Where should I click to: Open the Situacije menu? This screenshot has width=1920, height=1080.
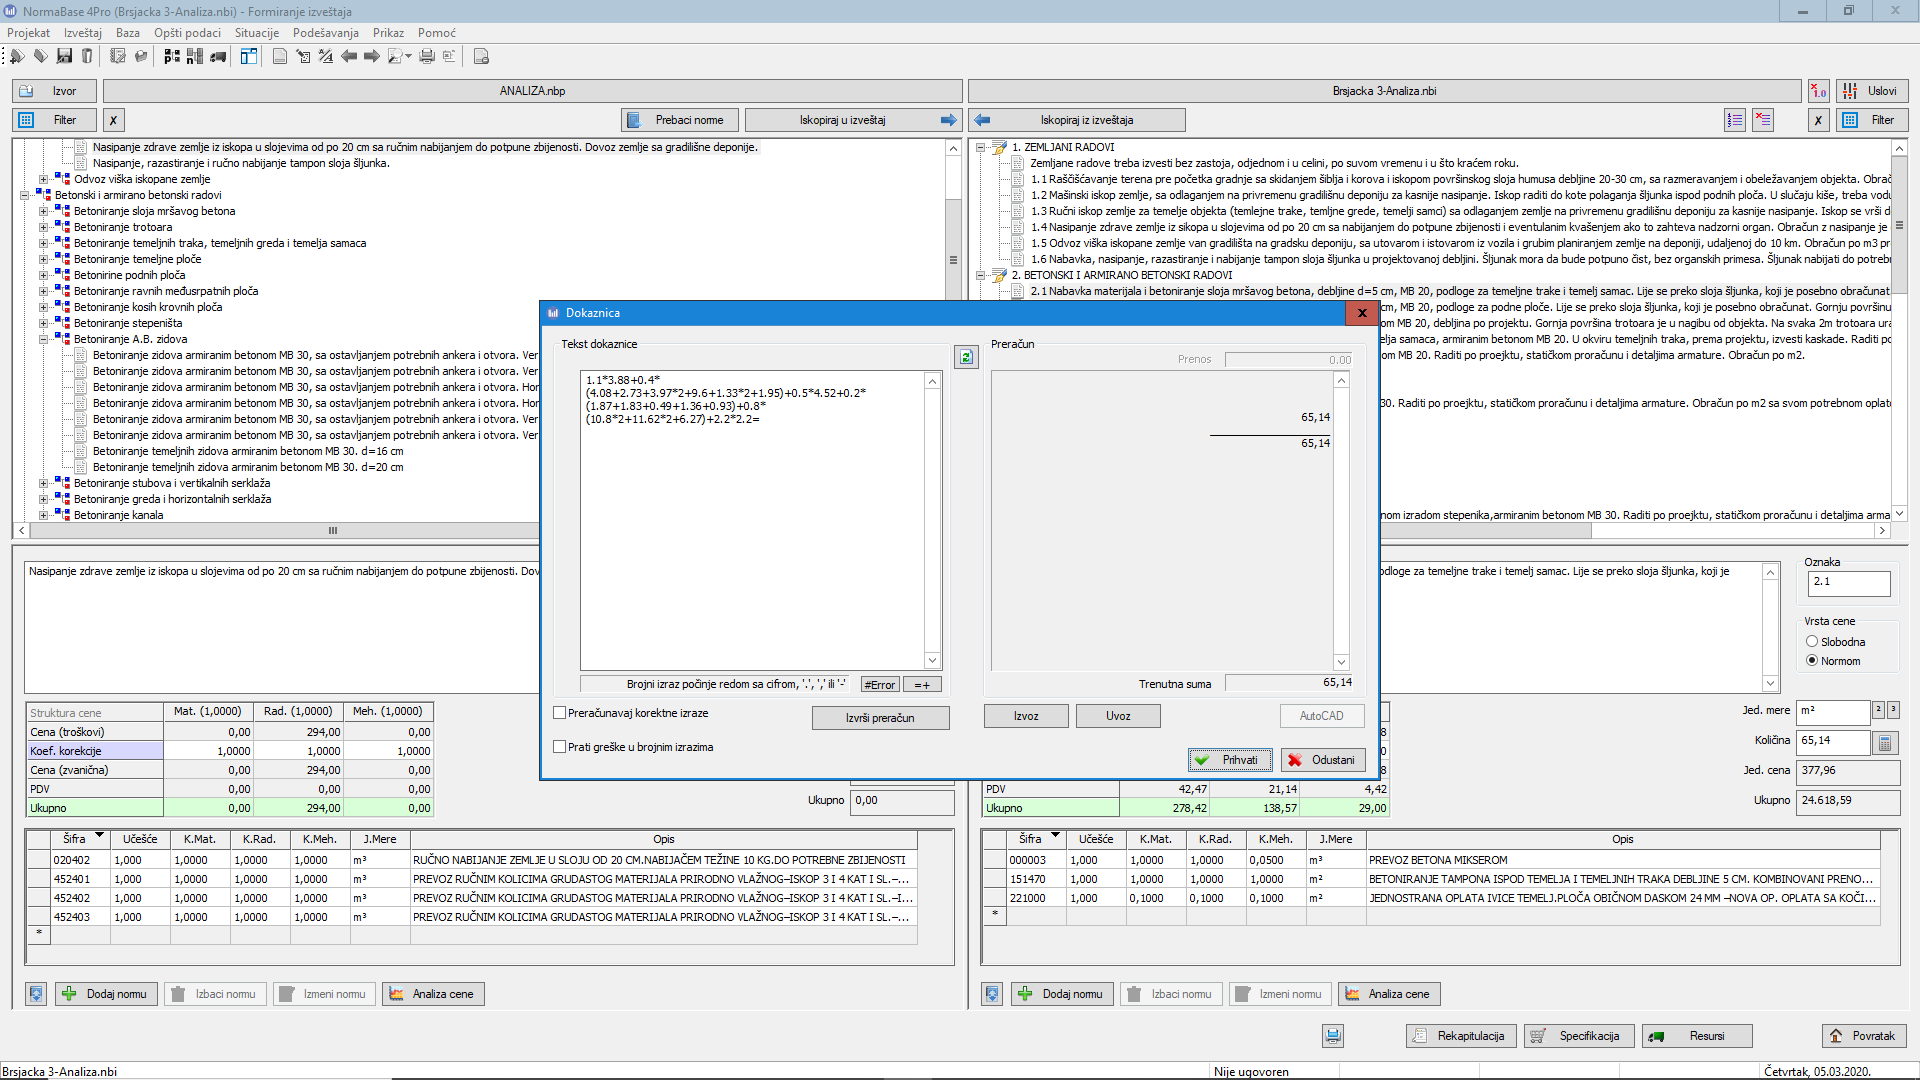click(x=257, y=33)
